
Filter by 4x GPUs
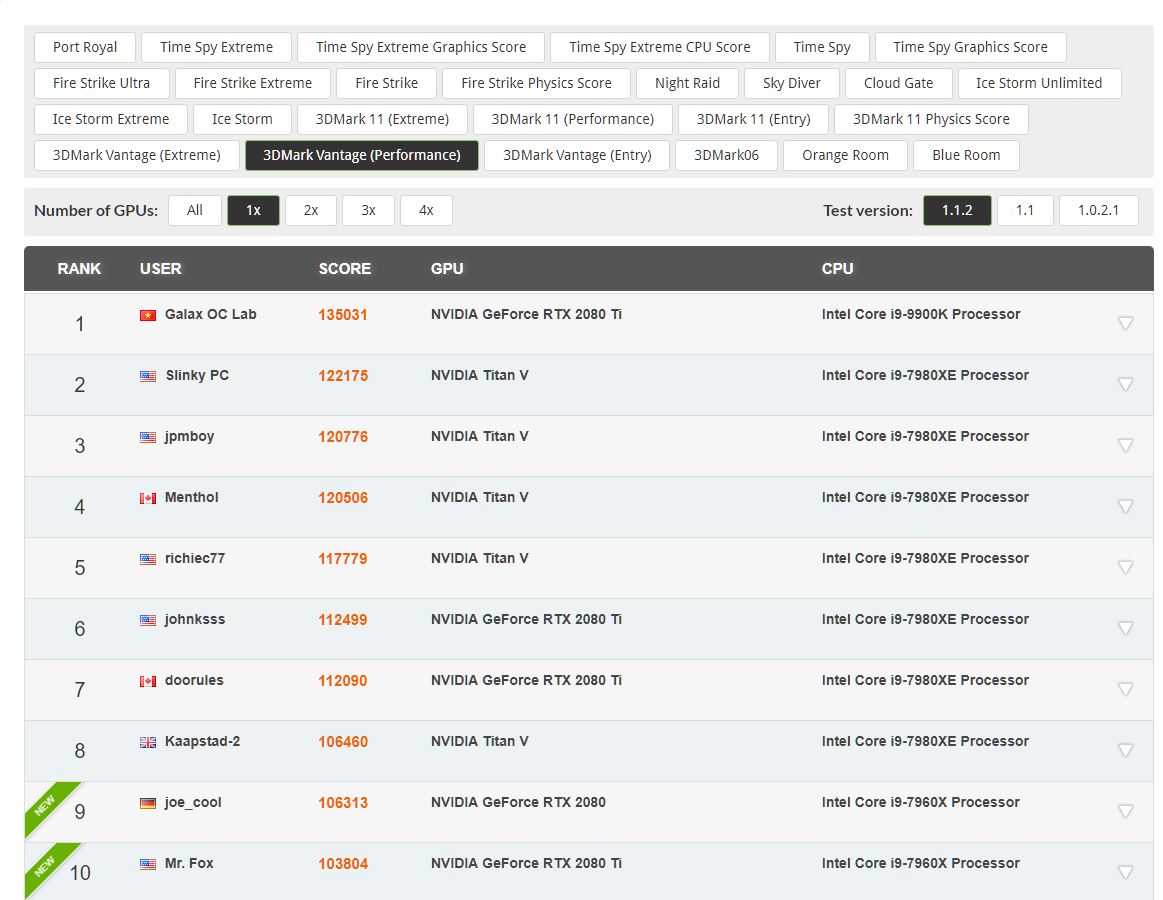point(426,210)
